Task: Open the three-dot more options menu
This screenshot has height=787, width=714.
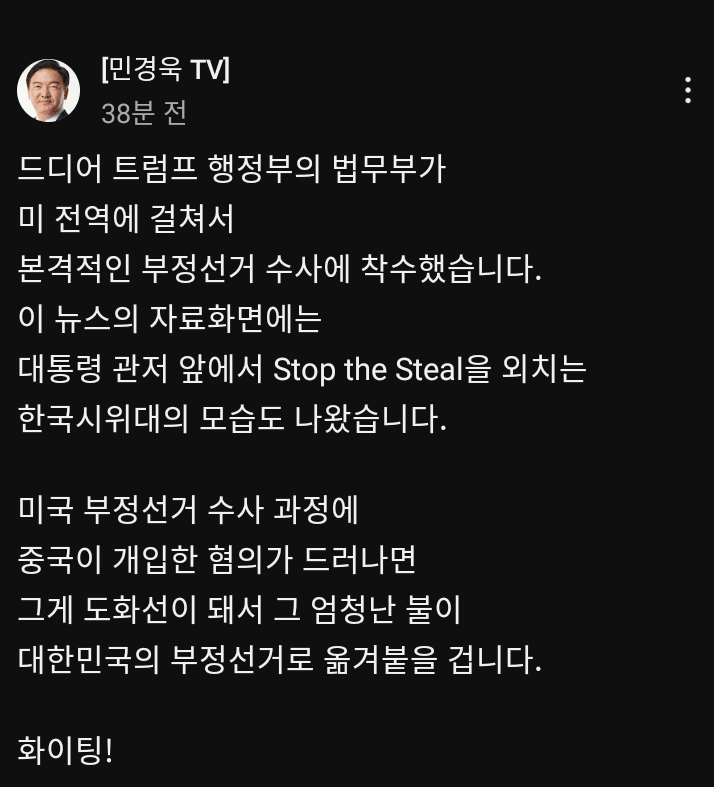Action: [688, 90]
